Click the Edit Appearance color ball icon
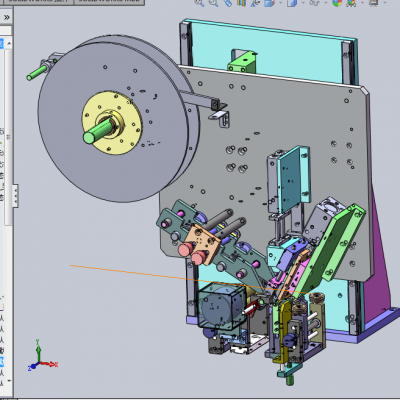This screenshot has height=400, width=400. [337, 3]
